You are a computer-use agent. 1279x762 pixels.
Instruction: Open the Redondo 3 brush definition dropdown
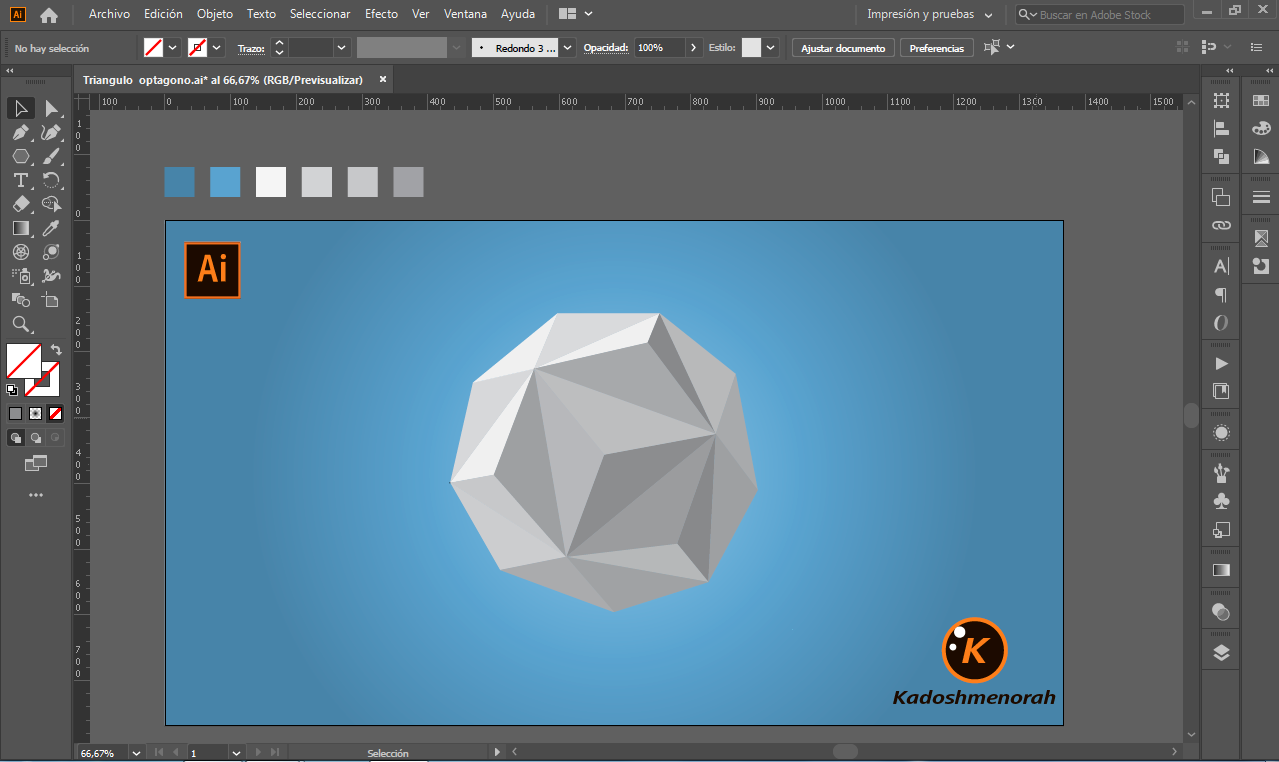click(568, 48)
